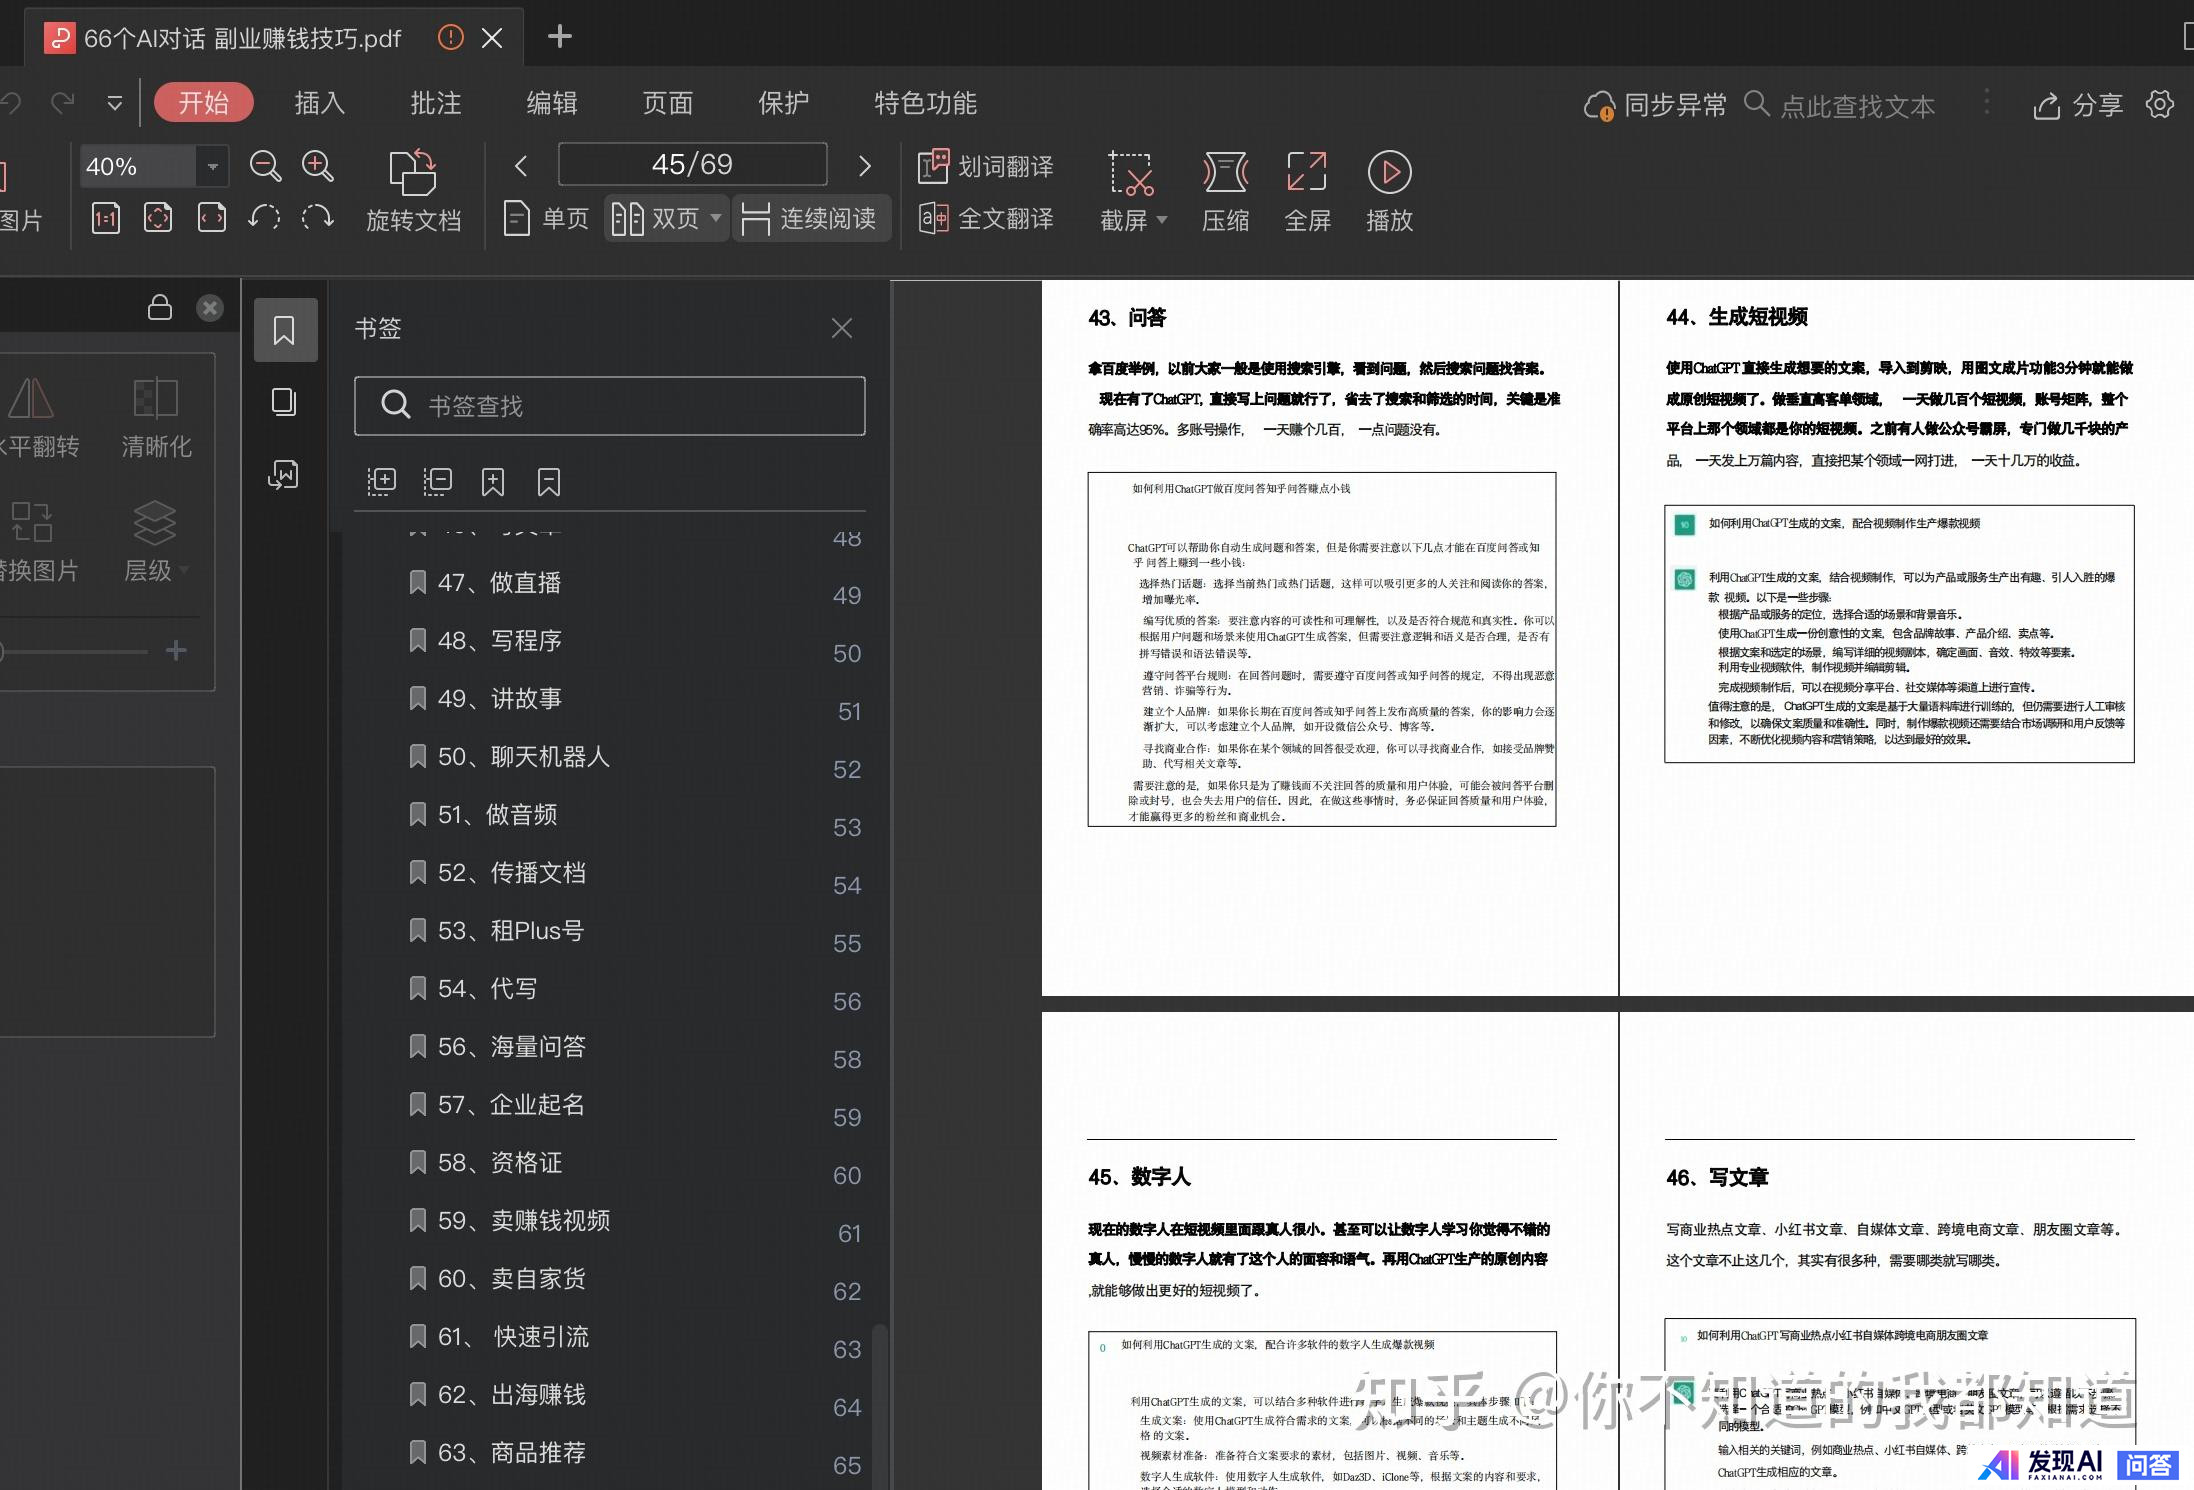Go to next page arrow
This screenshot has width=2194, height=1490.
click(865, 165)
